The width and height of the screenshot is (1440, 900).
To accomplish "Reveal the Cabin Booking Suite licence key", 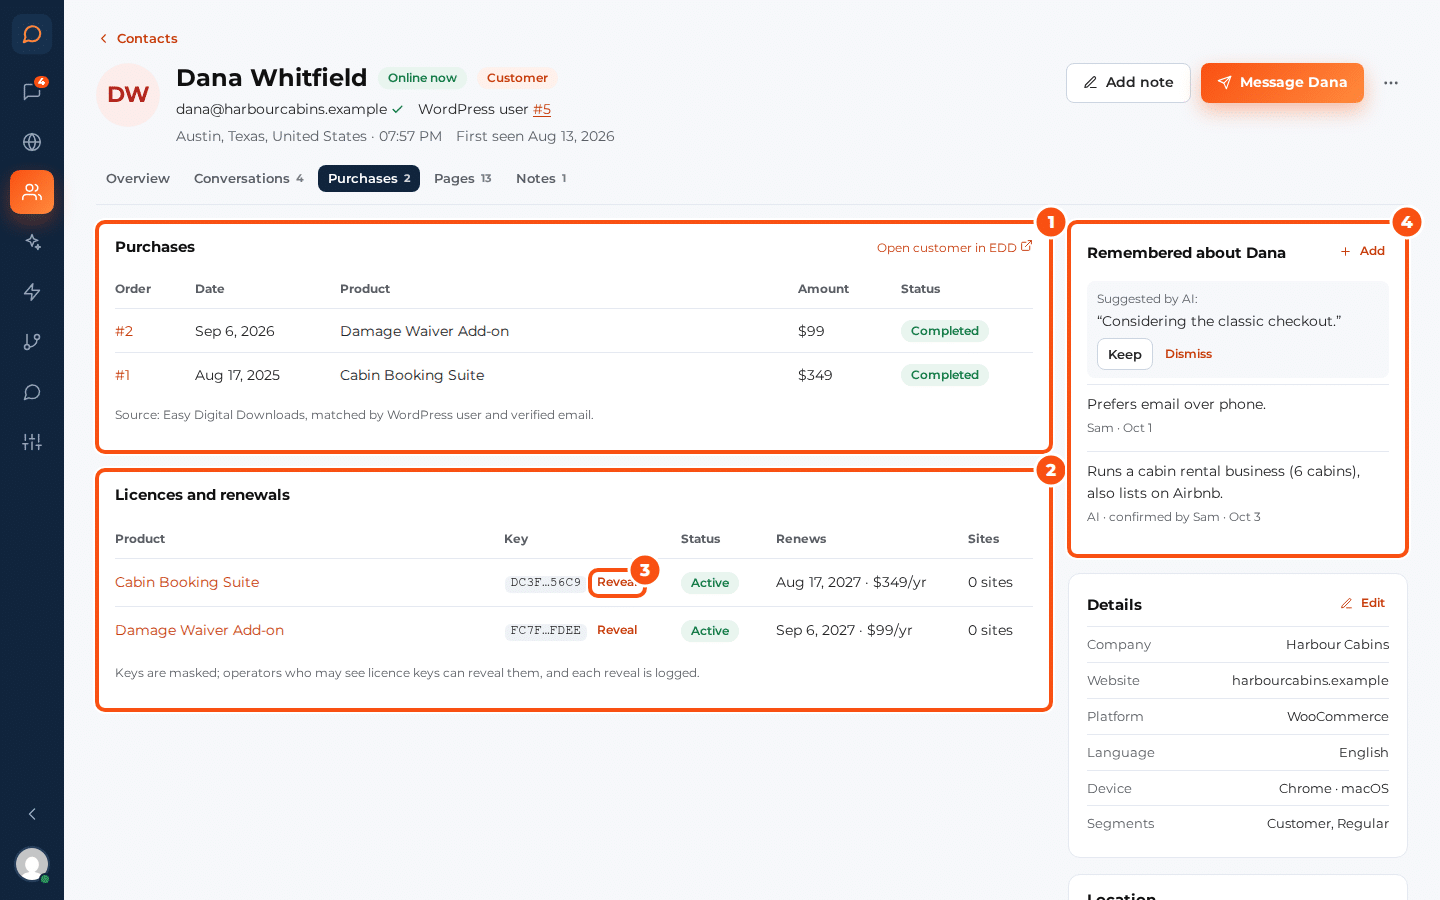I will (x=617, y=582).
